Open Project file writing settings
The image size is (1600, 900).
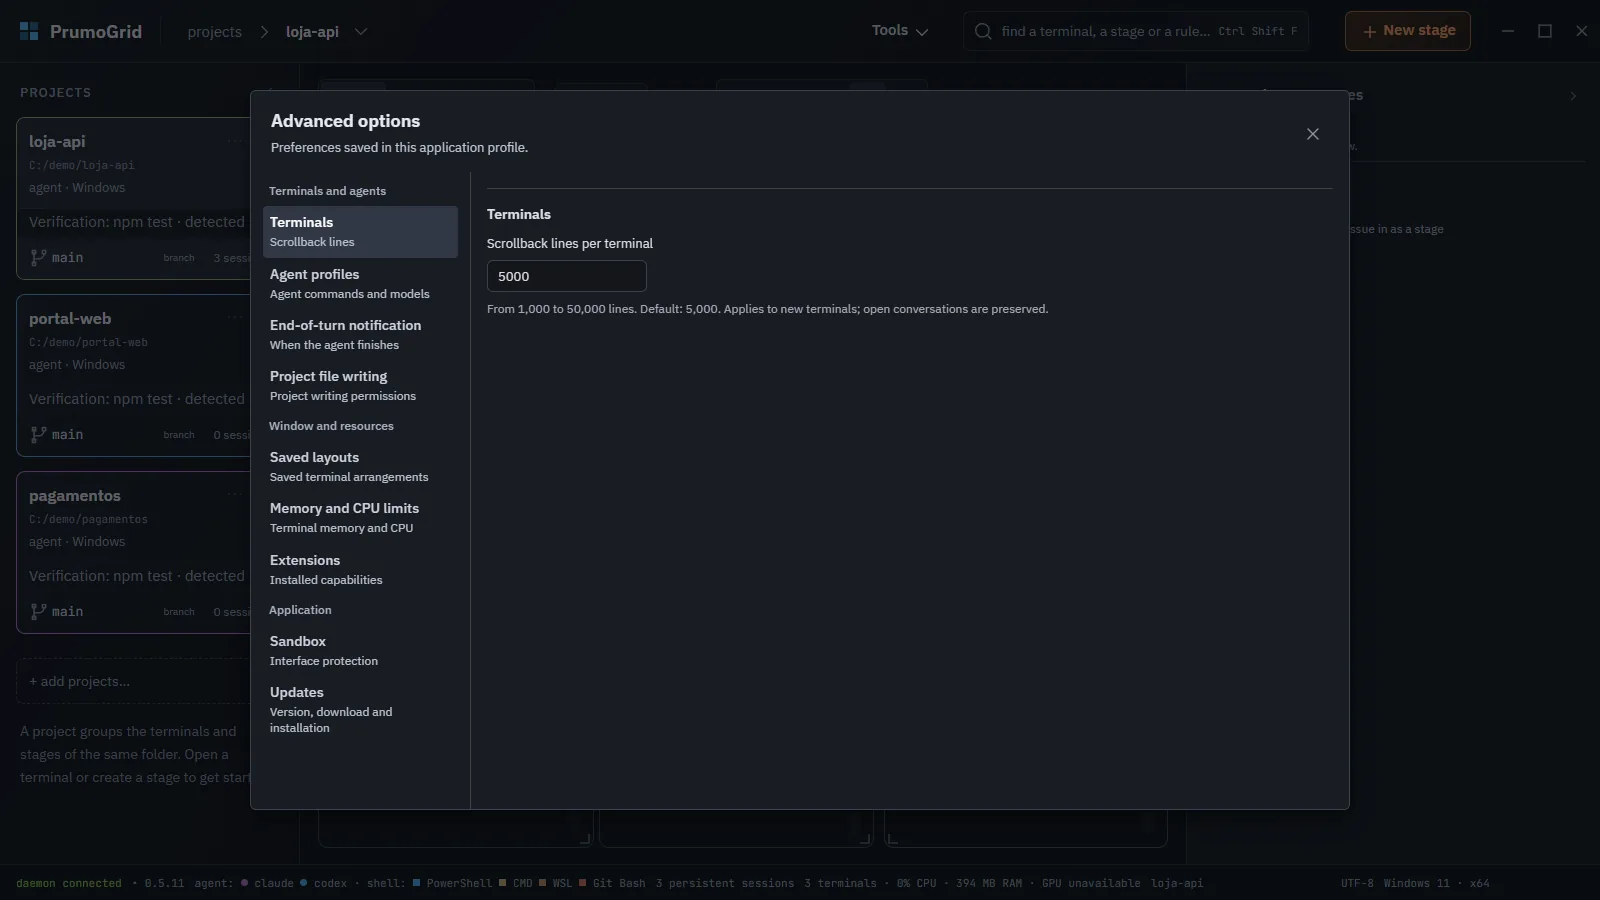tap(360, 386)
